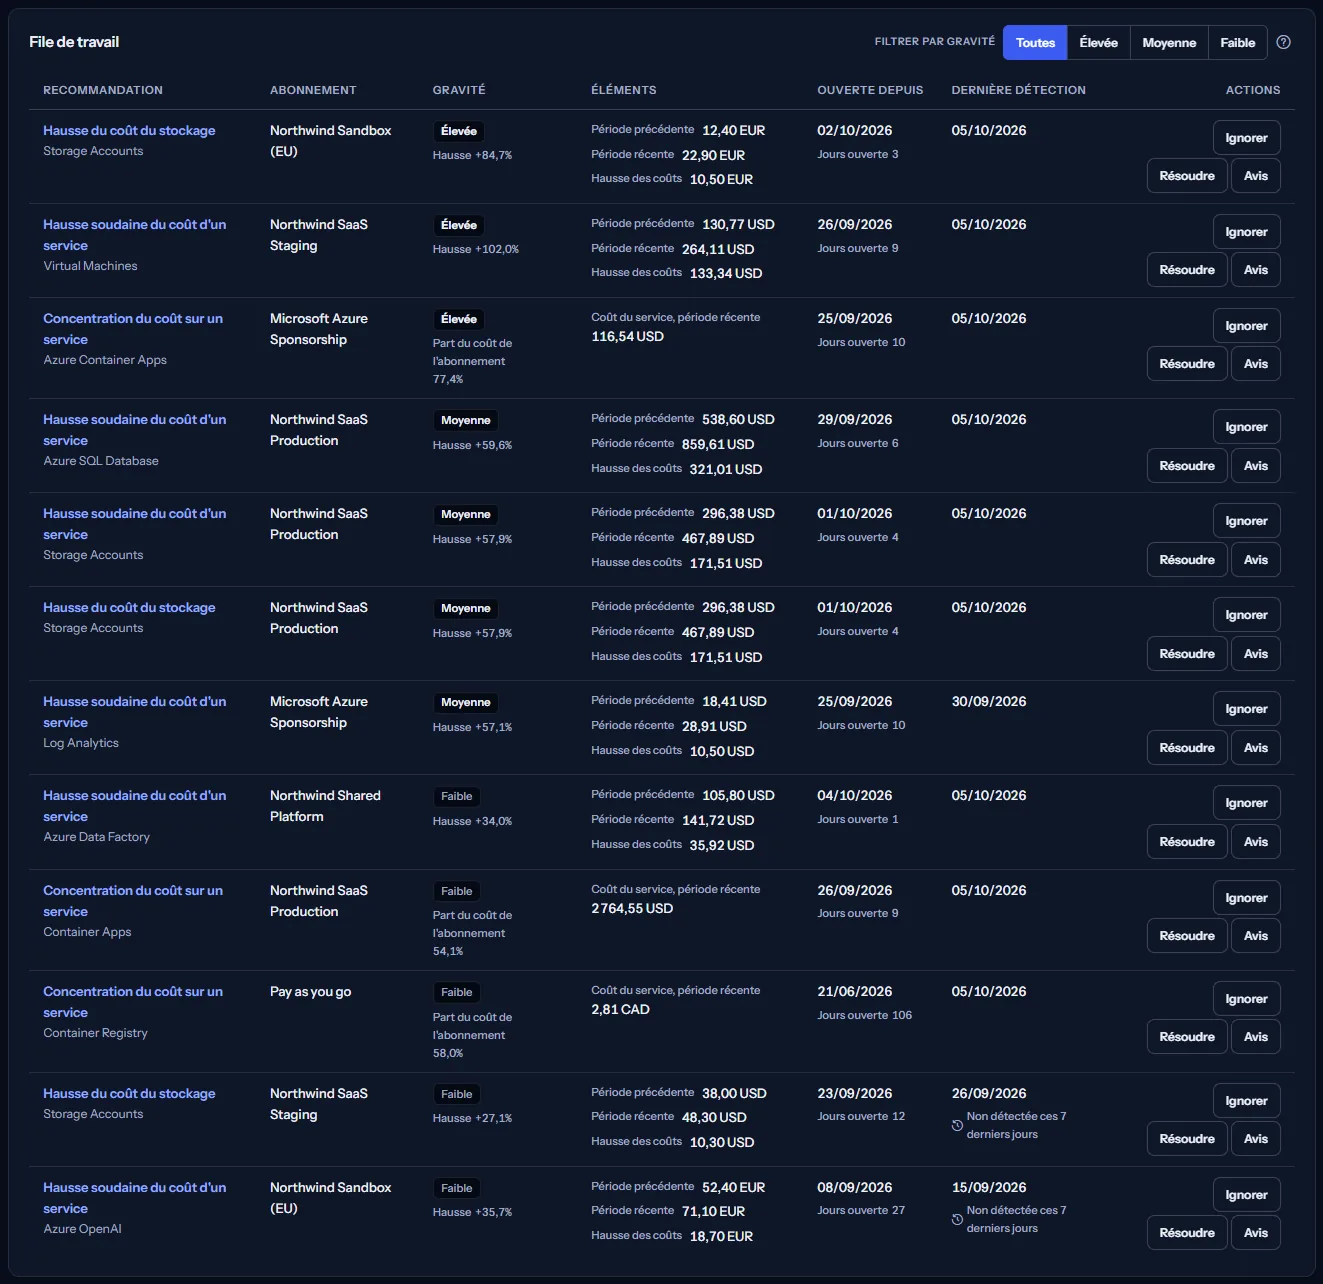This screenshot has height=1284, width=1323.
Task: Click the 'Hausse +102,0%' severity detail
Action: (475, 249)
